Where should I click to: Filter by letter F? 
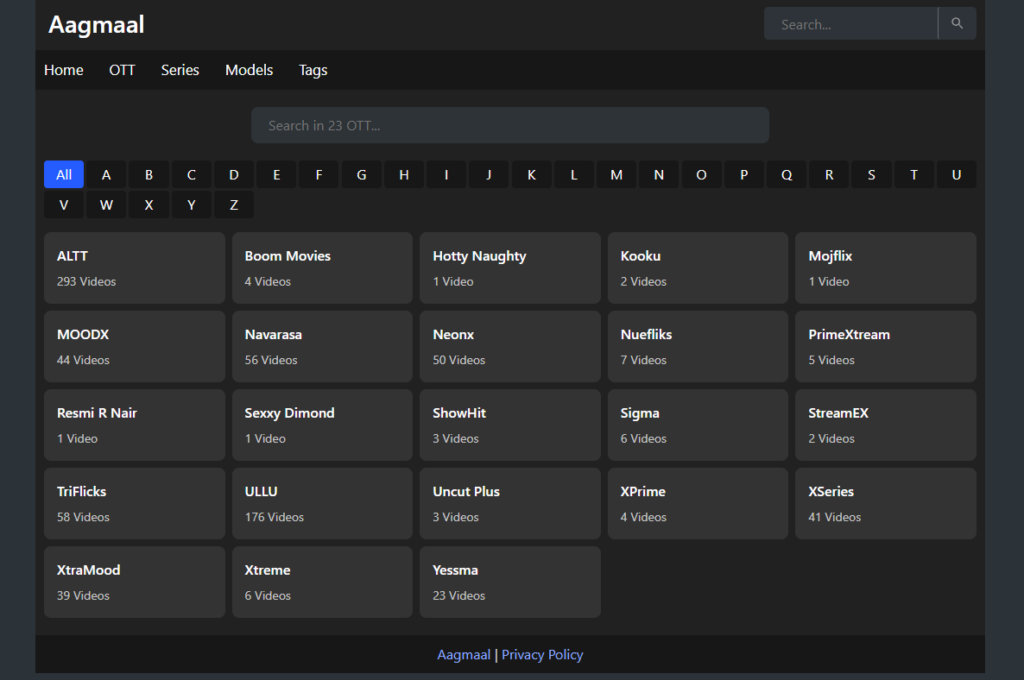point(319,174)
